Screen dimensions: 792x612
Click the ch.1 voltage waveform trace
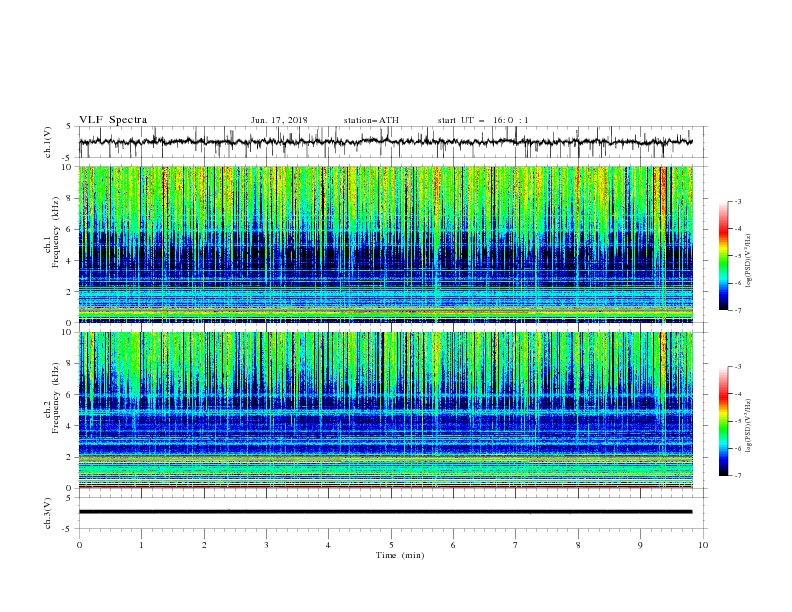point(385,142)
